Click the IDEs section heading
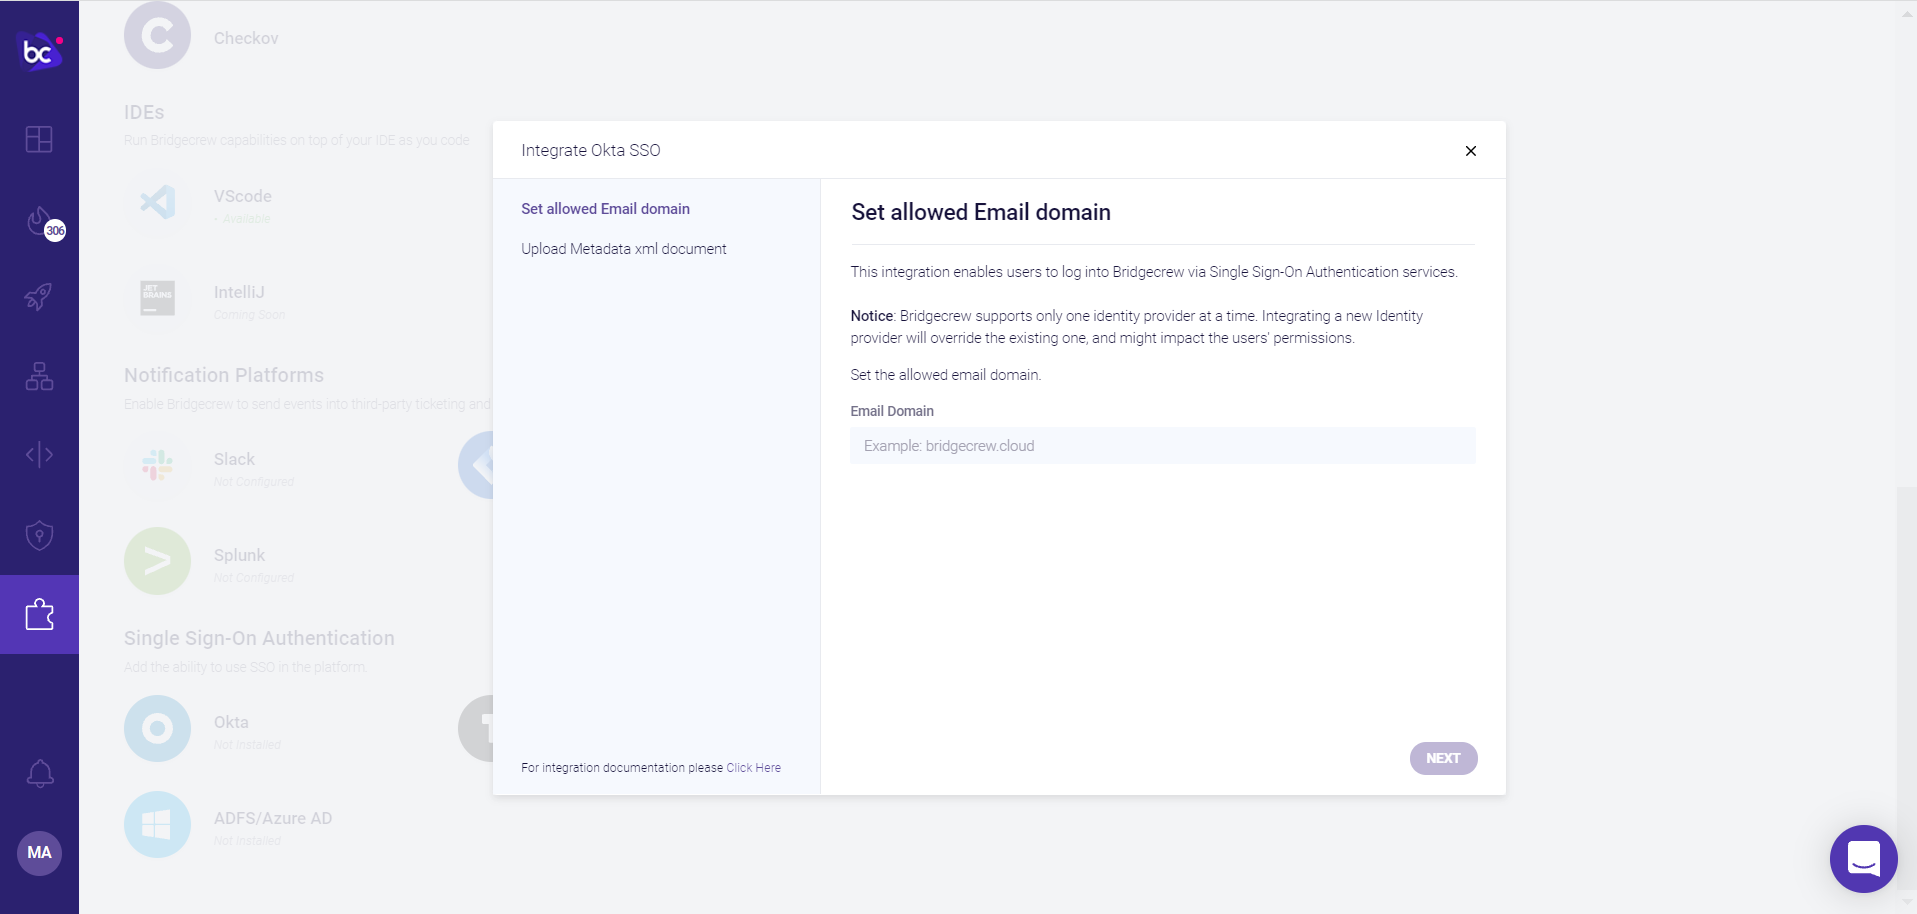Image resolution: width=1917 pixels, height=914 pixels. pyautogui.click(x=144, y=112)
